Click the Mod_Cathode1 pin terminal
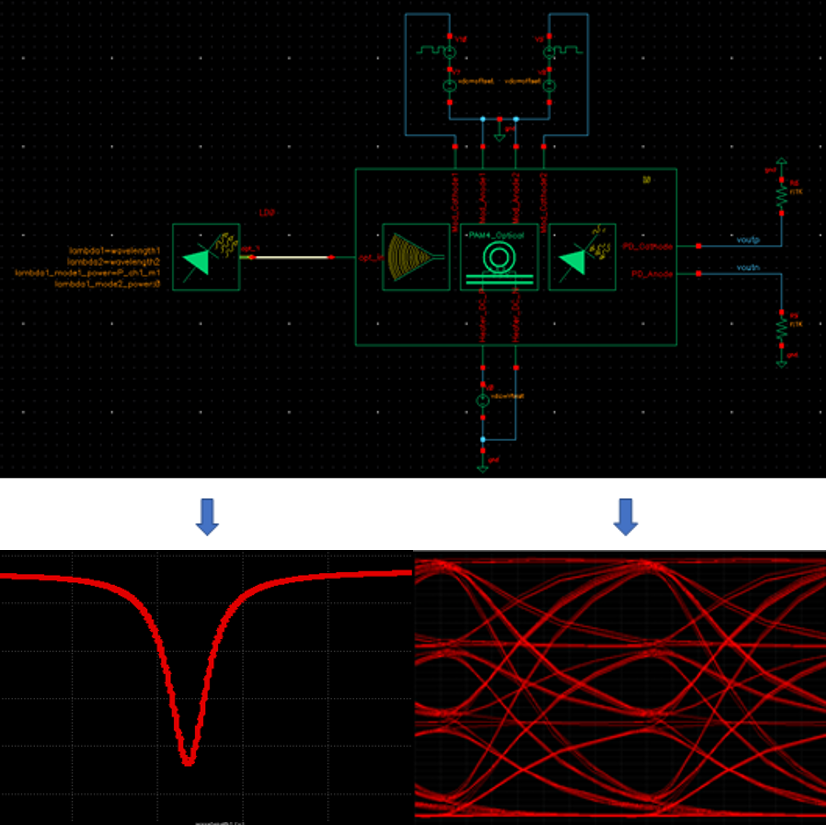 click(x=453, y=200)
